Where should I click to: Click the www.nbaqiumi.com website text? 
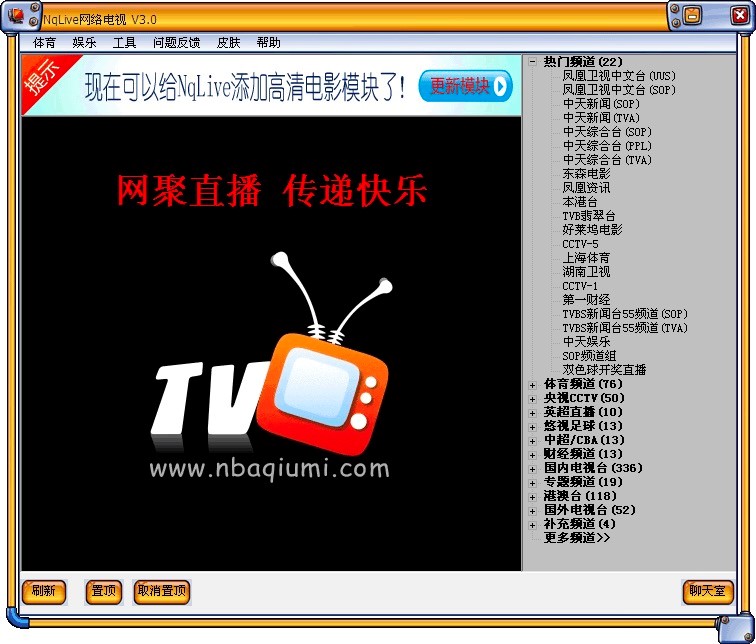269,469
